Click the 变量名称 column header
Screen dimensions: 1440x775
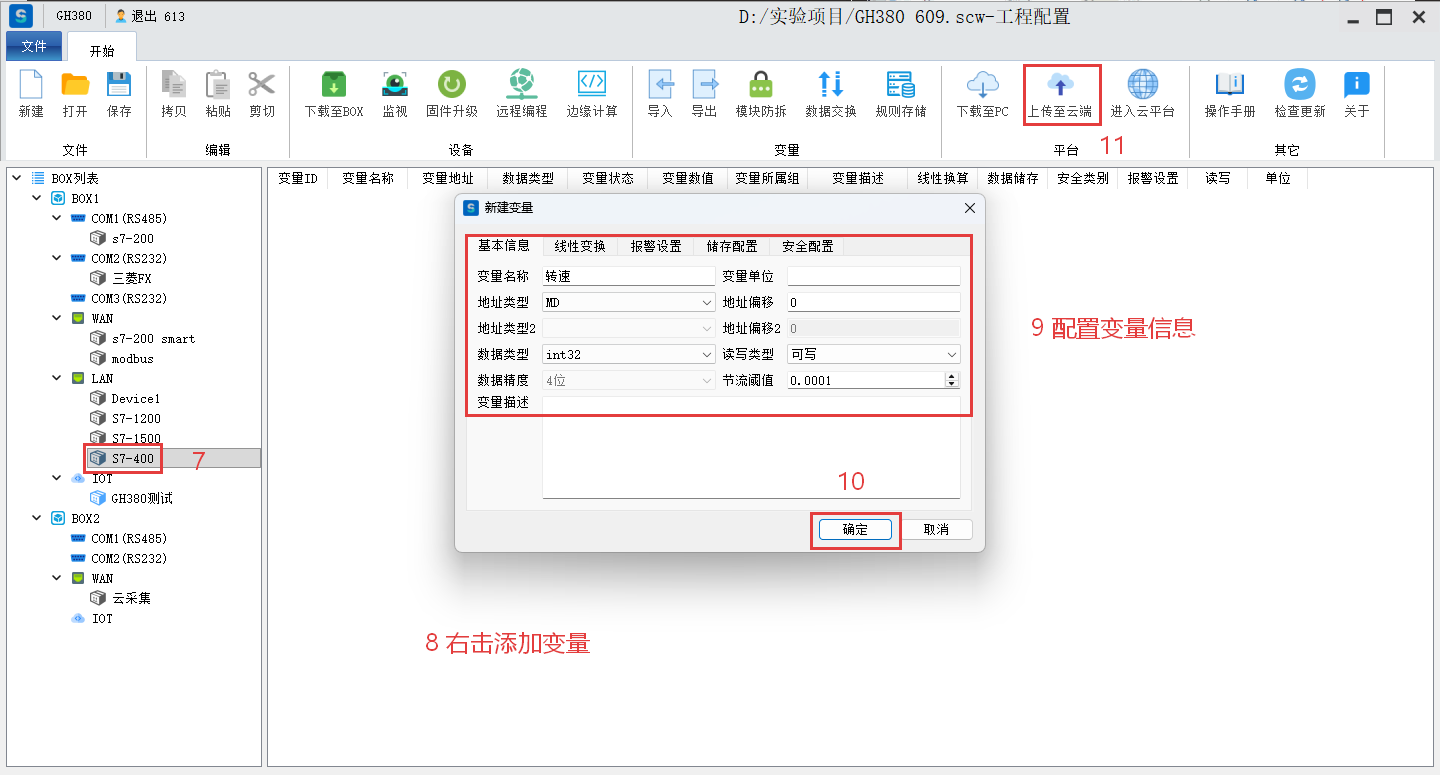point(368,178)
